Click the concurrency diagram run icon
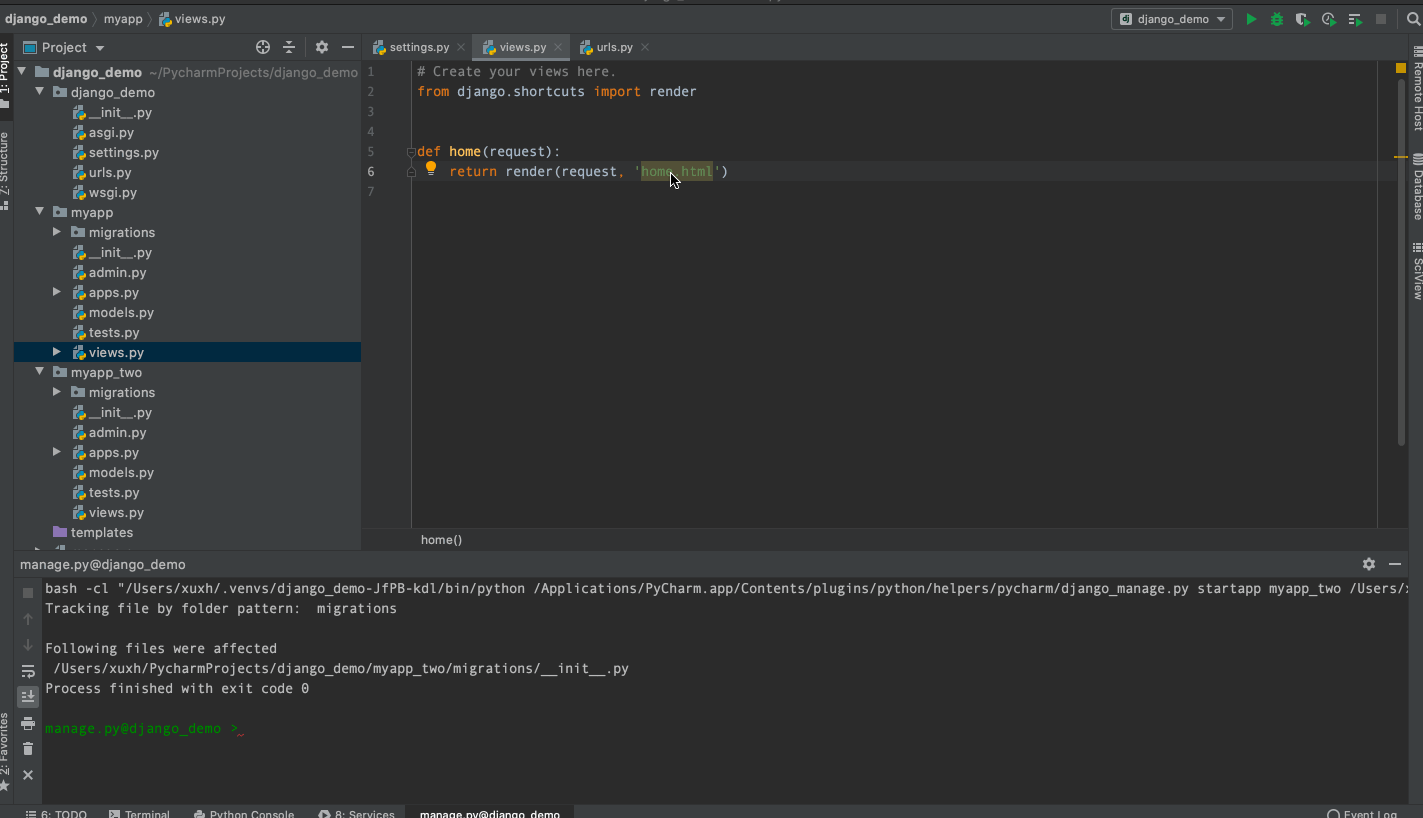This screenshot has width=1423, height=818. [1355, 19]
